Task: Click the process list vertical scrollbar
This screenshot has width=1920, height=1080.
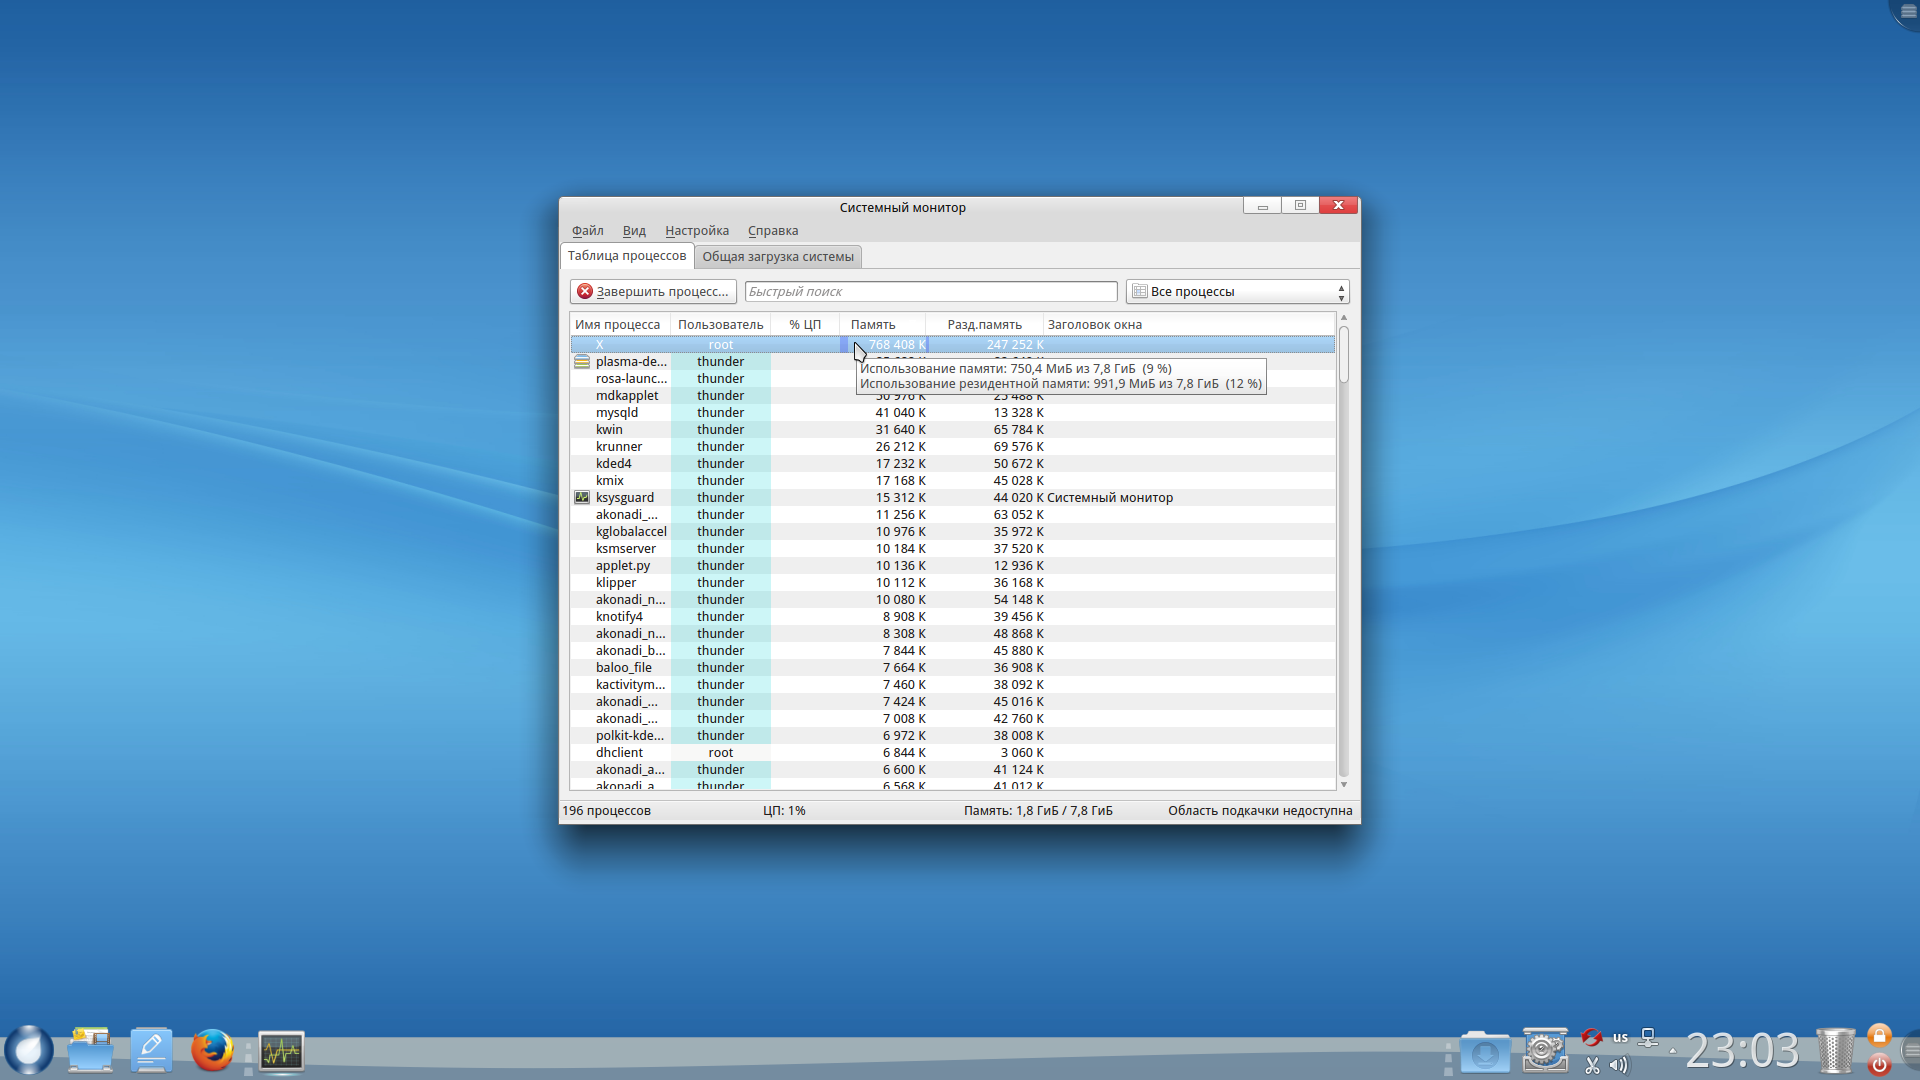Action: pos(1343,550)
